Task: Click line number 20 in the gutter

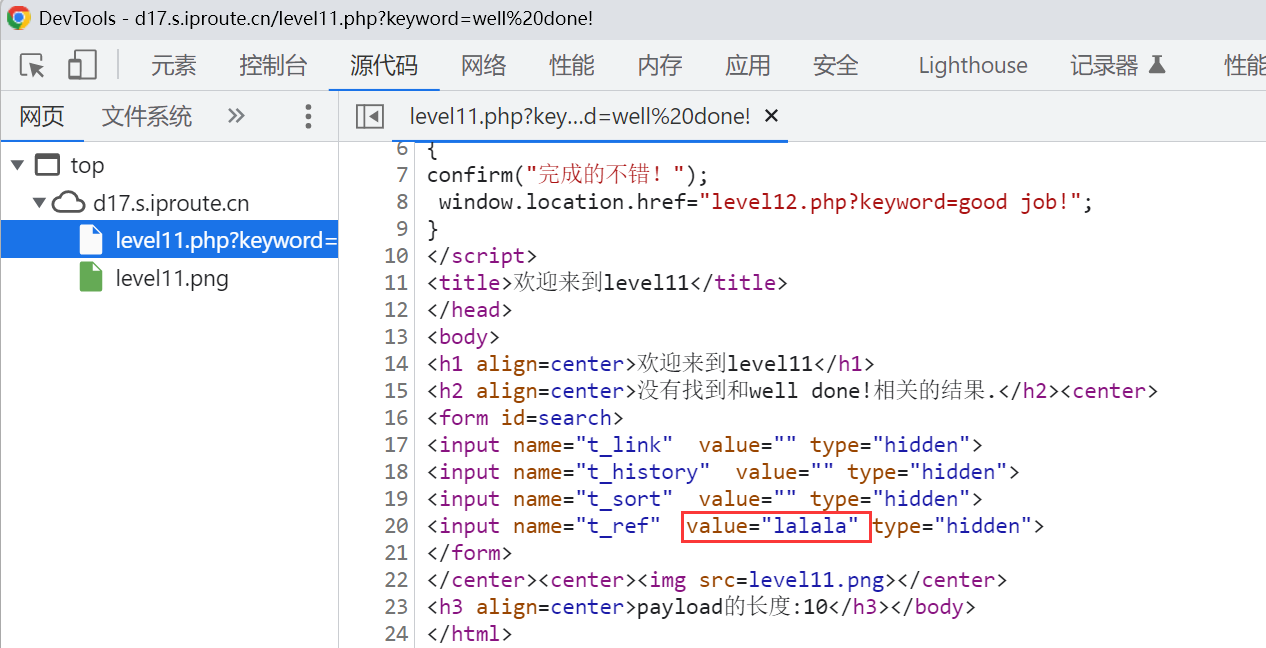Action: 397,526
